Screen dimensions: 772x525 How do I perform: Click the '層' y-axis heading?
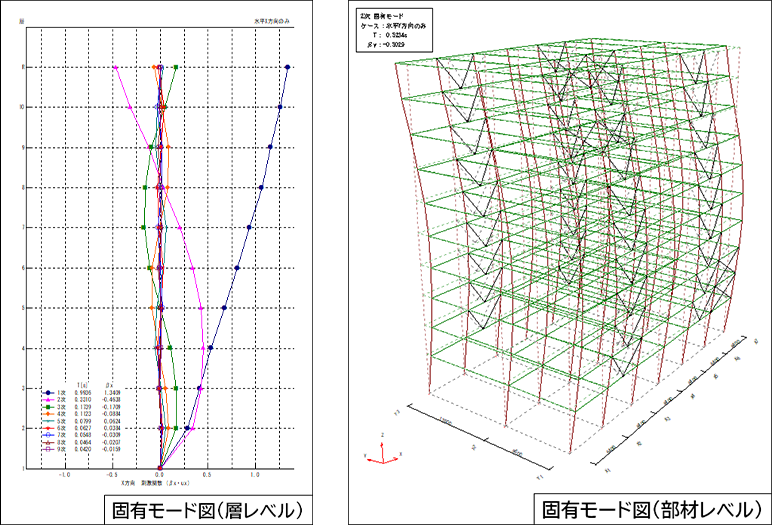(x=22, y=21)
